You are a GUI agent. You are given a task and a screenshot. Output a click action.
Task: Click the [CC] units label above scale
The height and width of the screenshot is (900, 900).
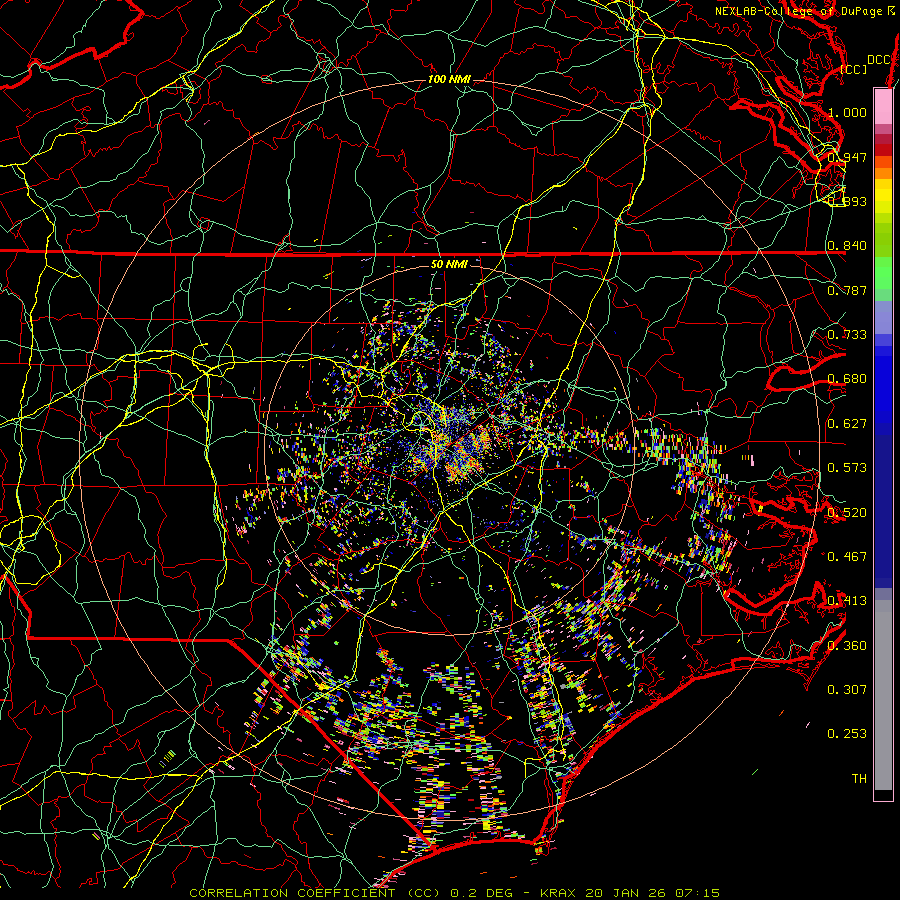click(854, 69)
